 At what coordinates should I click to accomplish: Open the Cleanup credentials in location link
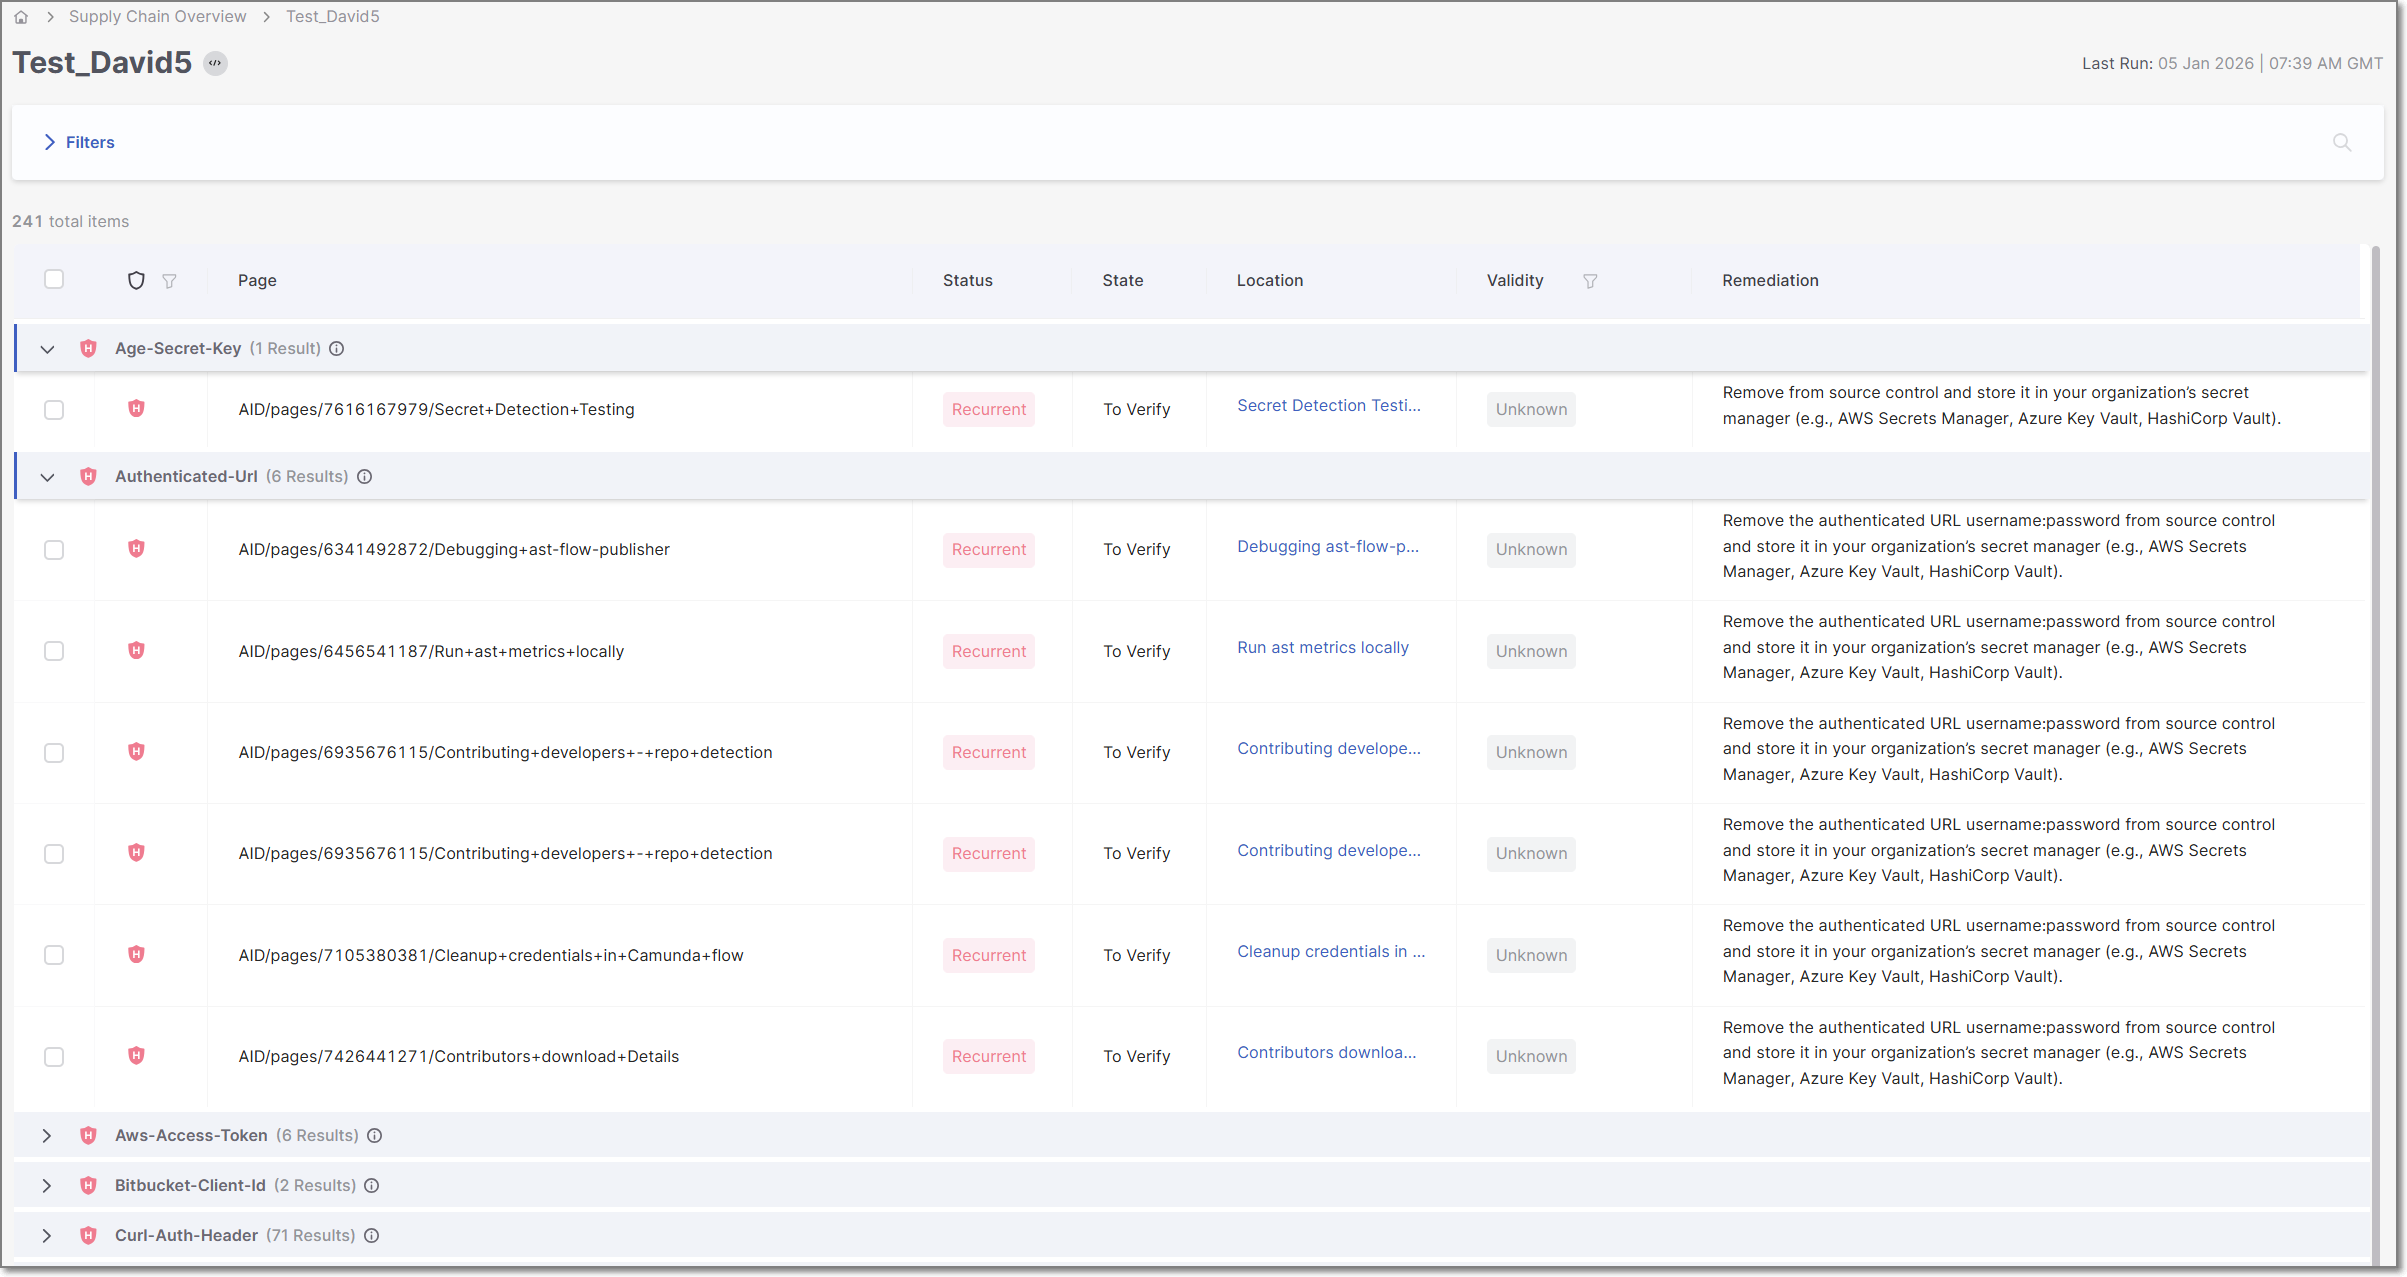click(1330, 951)
